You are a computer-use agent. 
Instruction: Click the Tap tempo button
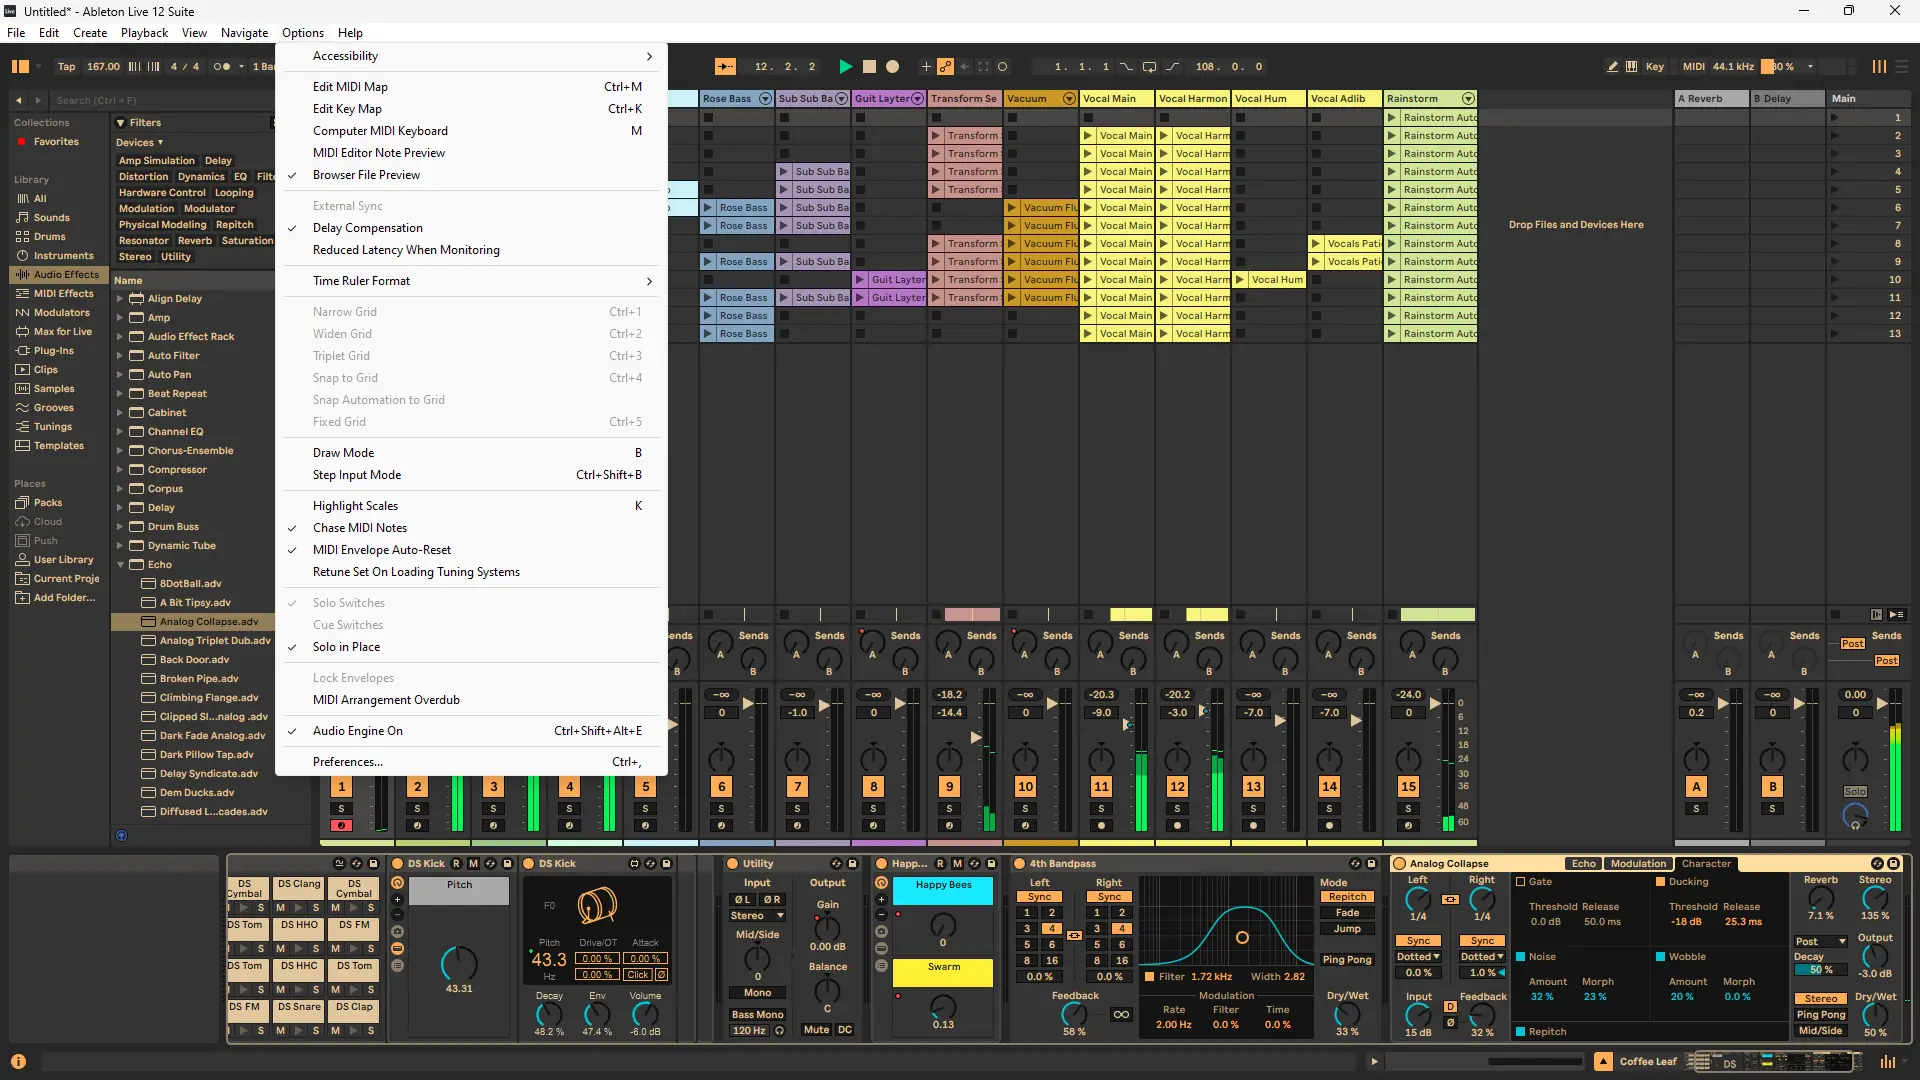[x=66, y=67]
